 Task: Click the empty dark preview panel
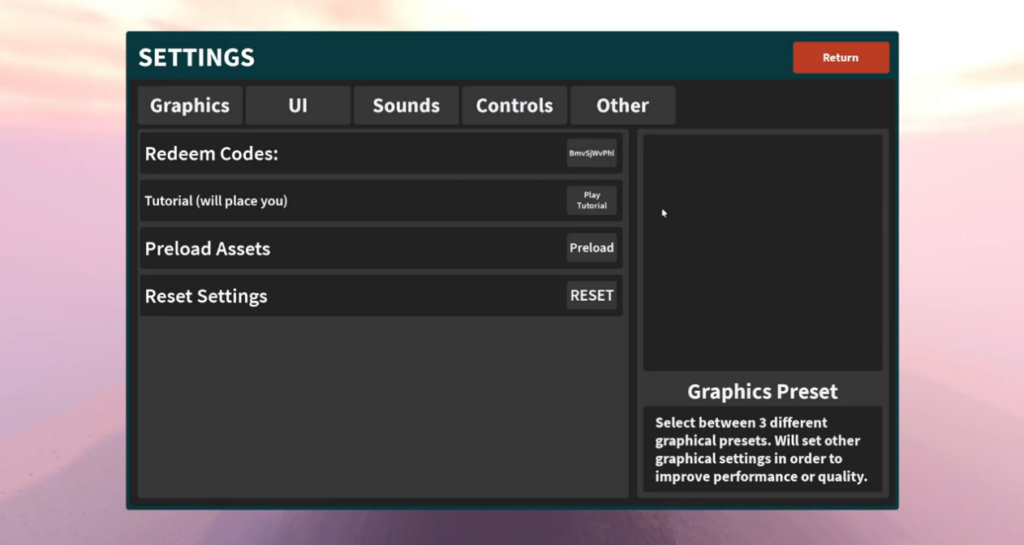click(x=762, y=253)
